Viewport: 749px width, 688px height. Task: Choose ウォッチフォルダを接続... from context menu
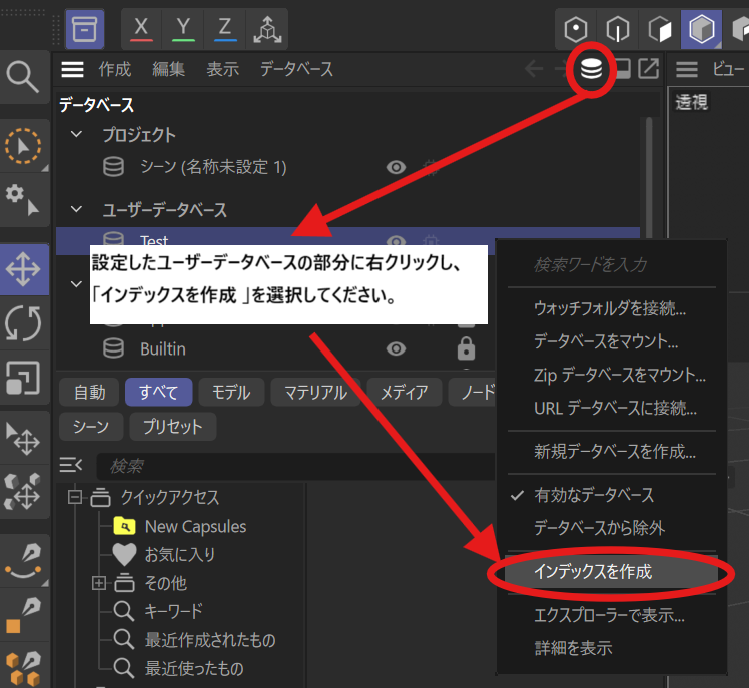(x=612, y=308)
